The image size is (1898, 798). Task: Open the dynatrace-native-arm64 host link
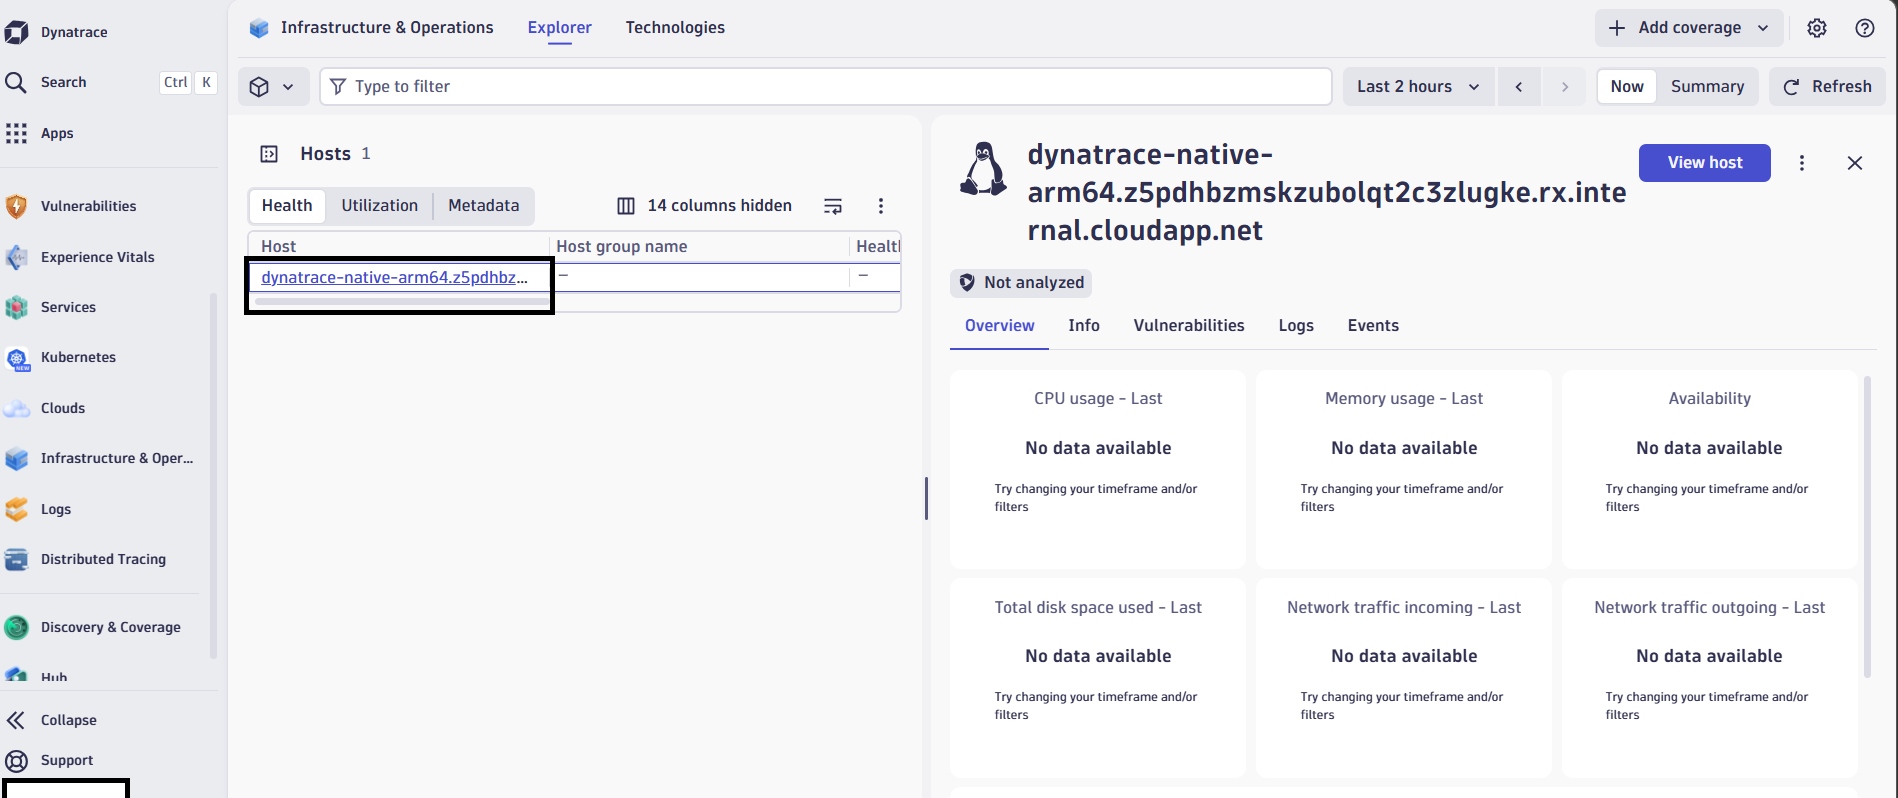click(x=394, y=278)
